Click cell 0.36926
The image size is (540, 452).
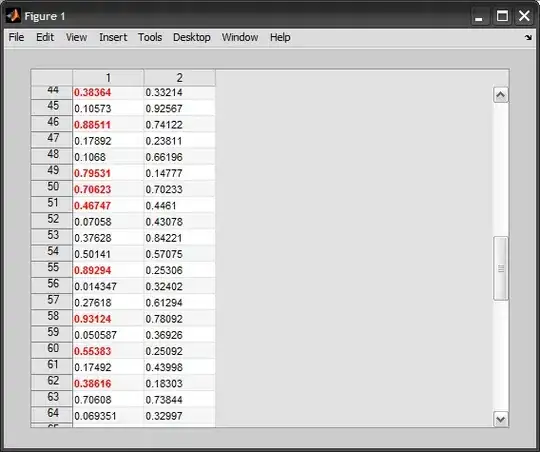coord(179,335)
